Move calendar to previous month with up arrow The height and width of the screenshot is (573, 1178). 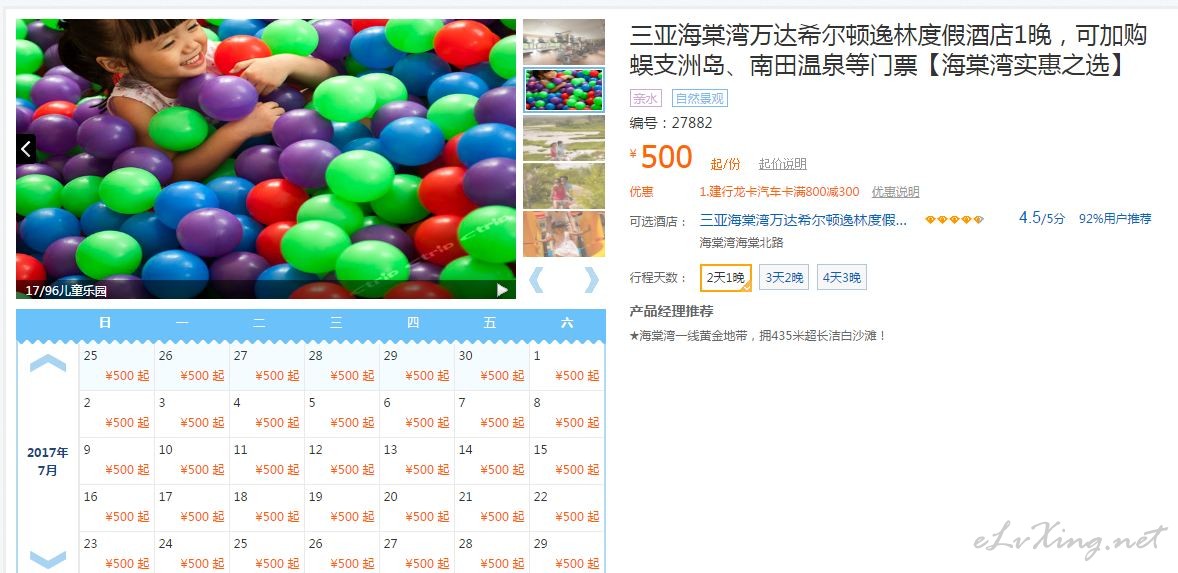tap(47, 363)
